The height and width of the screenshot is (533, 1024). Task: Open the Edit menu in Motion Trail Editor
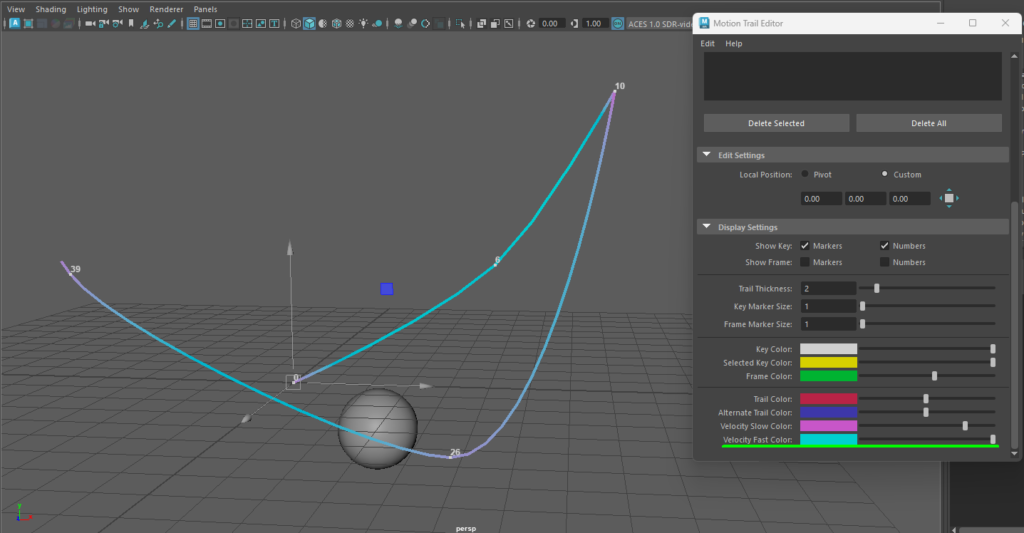(x=707, y=44)
